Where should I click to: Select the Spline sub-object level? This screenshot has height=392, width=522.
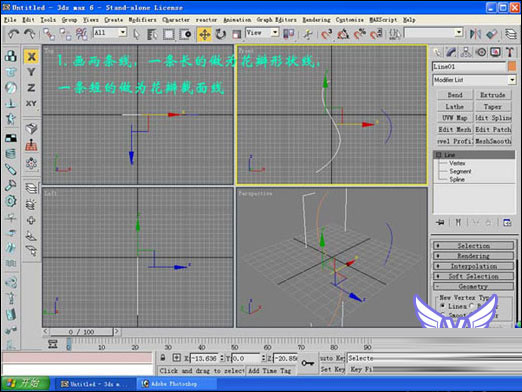pyautogui.click(x=457, y=179)
